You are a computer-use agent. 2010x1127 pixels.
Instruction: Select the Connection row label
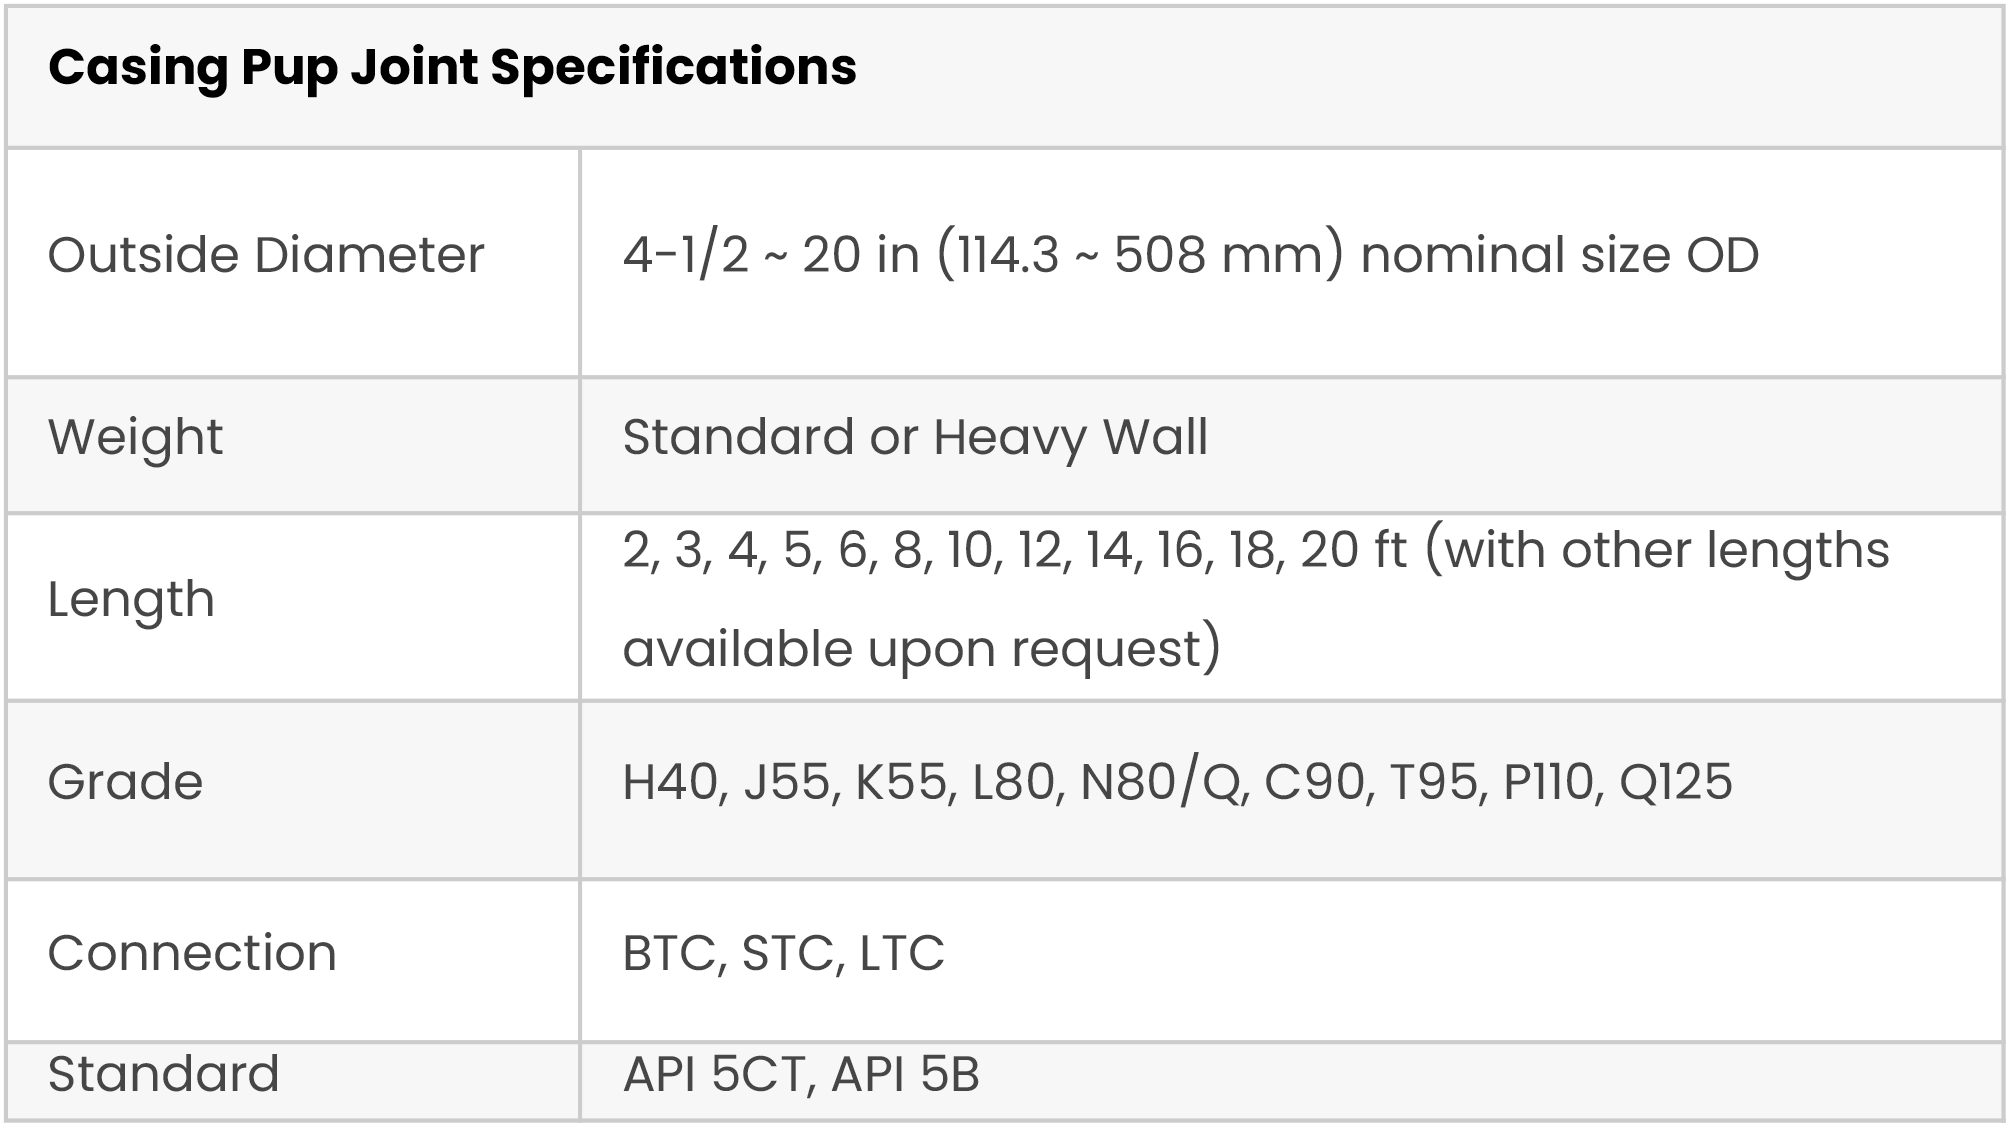pyautogui.click(x=192, y=953)
